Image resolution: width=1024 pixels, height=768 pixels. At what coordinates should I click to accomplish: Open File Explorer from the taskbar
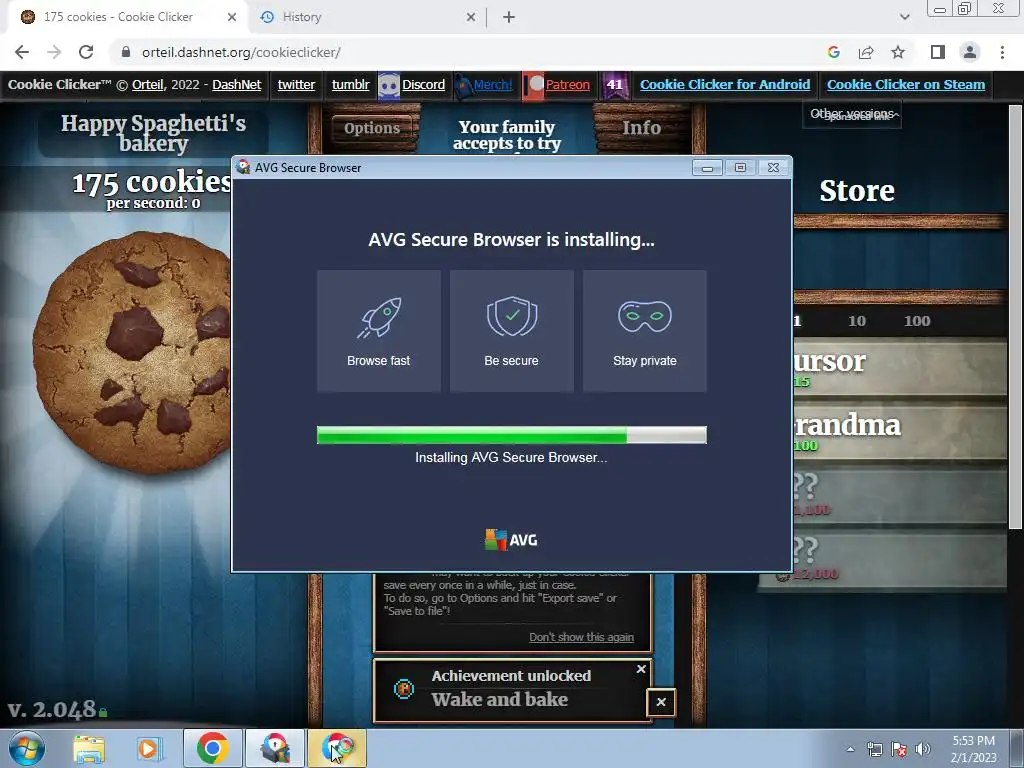[89, 748]
